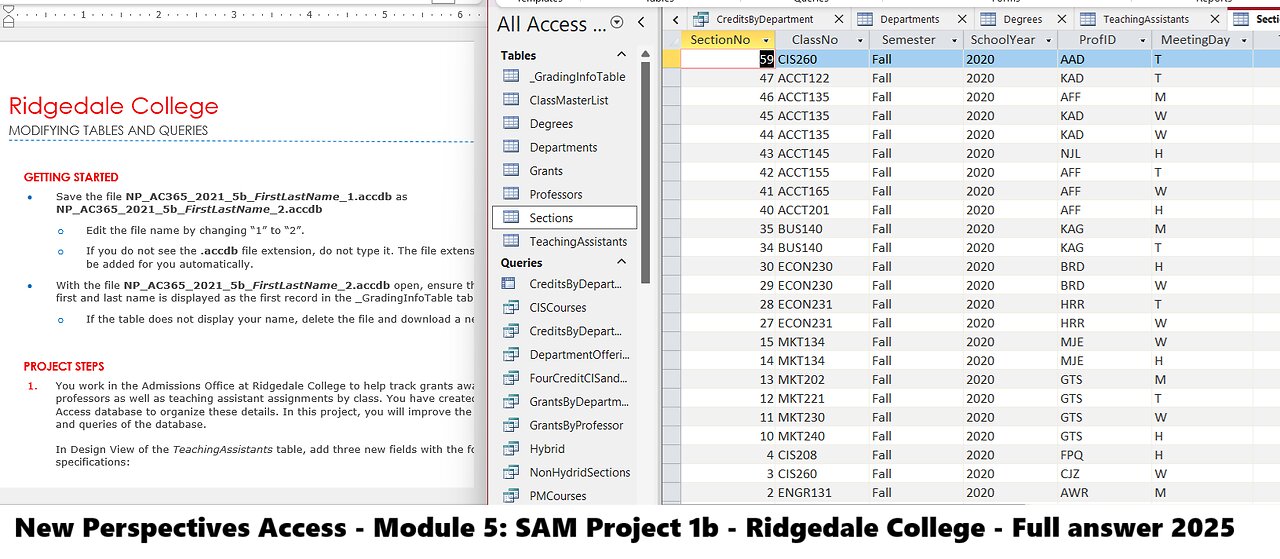Open the Departments table from navigation pane
The height and width of the screenshot is (559, 1280).
click(x=564, y=147)
